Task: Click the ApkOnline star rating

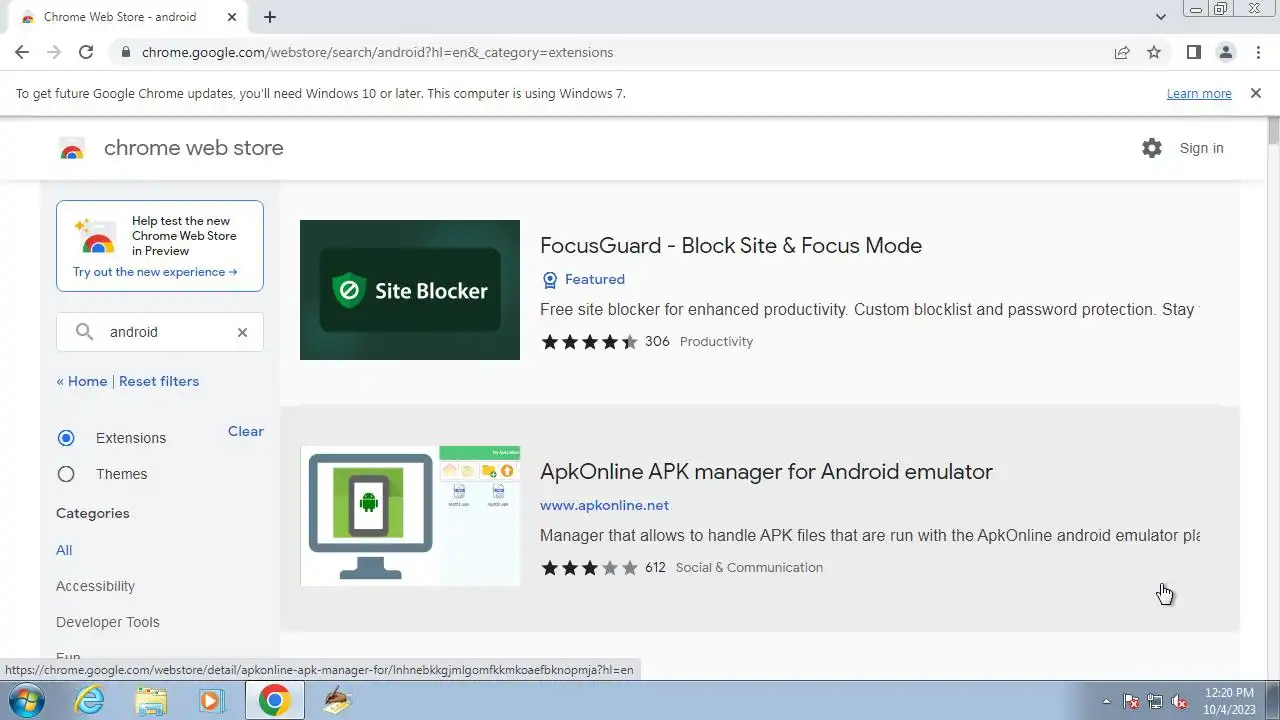Action: point(589,568)
